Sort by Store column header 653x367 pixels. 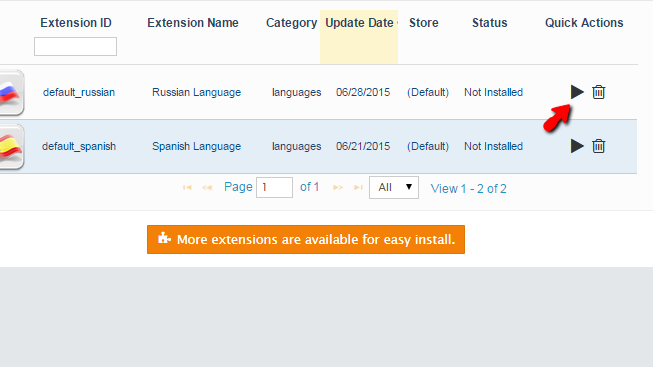[424, 22]
